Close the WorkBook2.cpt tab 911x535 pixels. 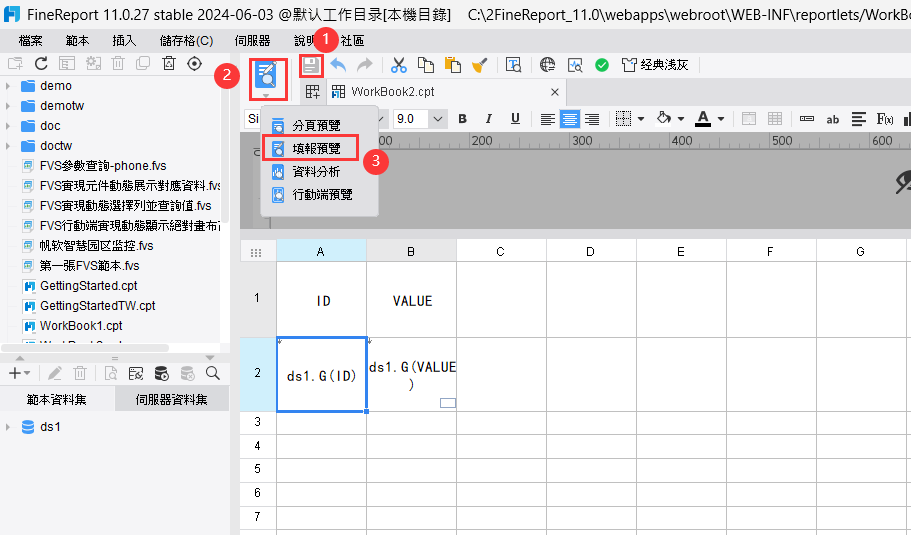[x=555, y=92]
